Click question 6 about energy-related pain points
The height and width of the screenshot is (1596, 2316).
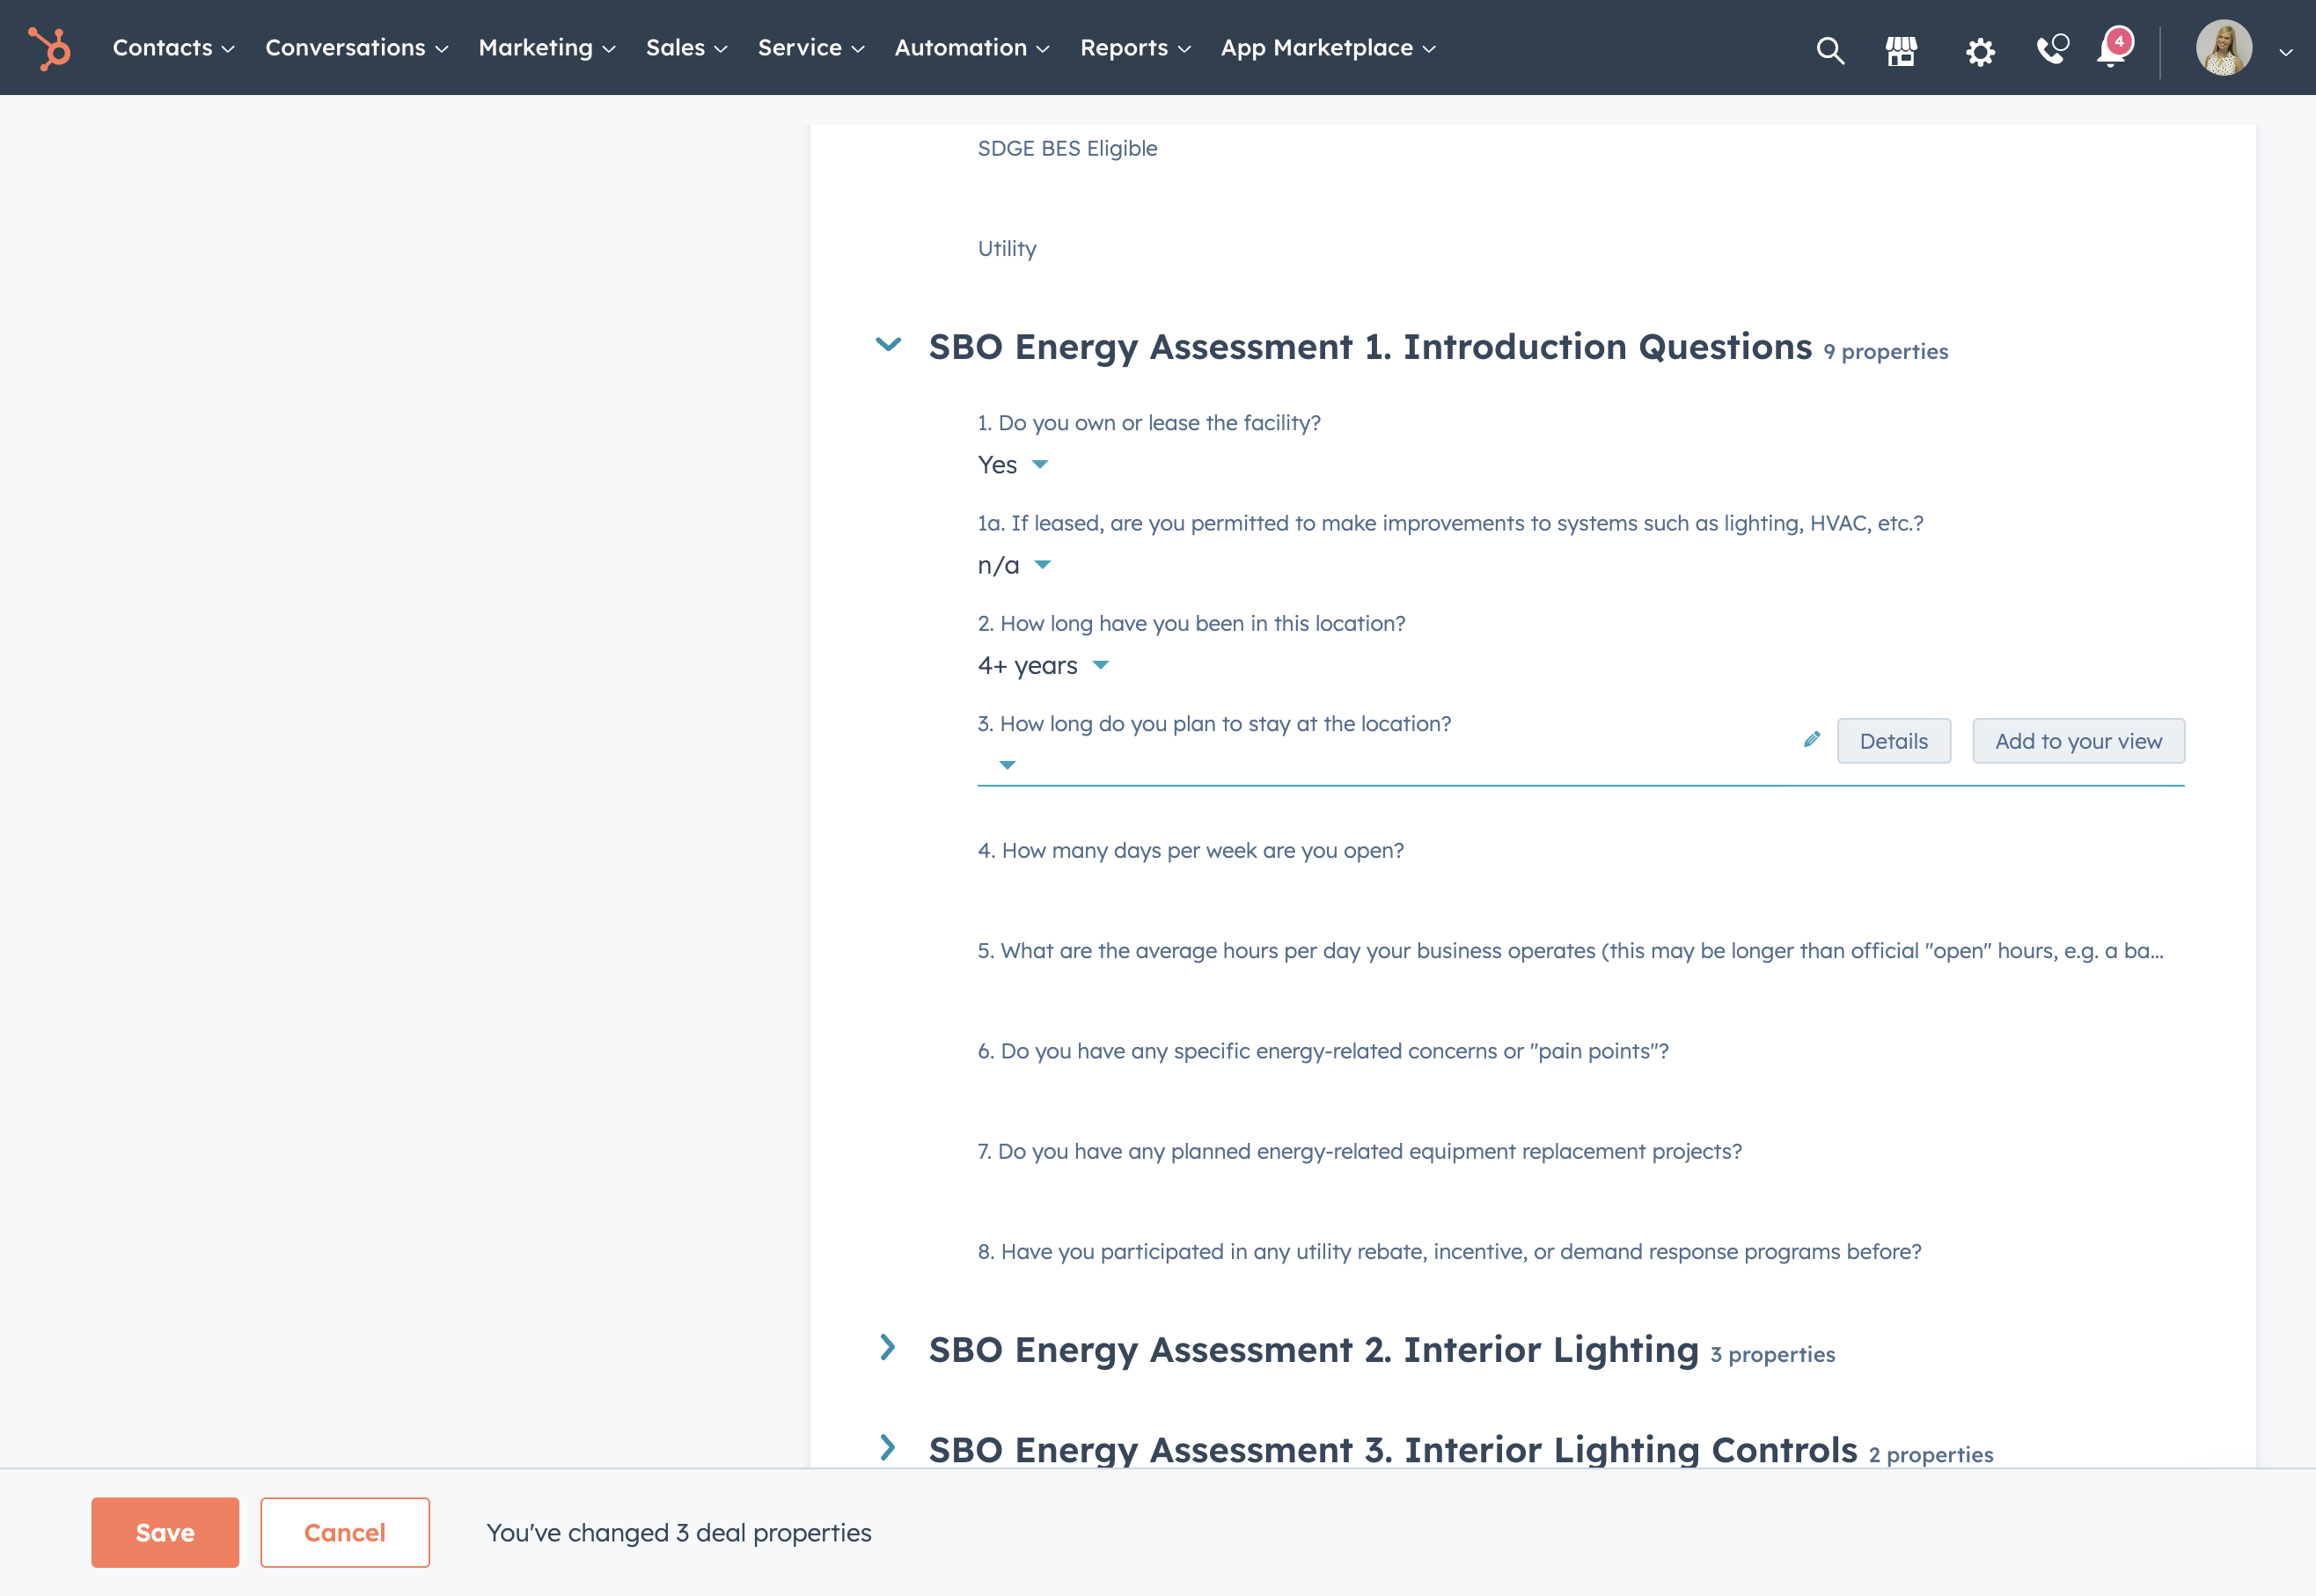[x=1323, y=1051]
